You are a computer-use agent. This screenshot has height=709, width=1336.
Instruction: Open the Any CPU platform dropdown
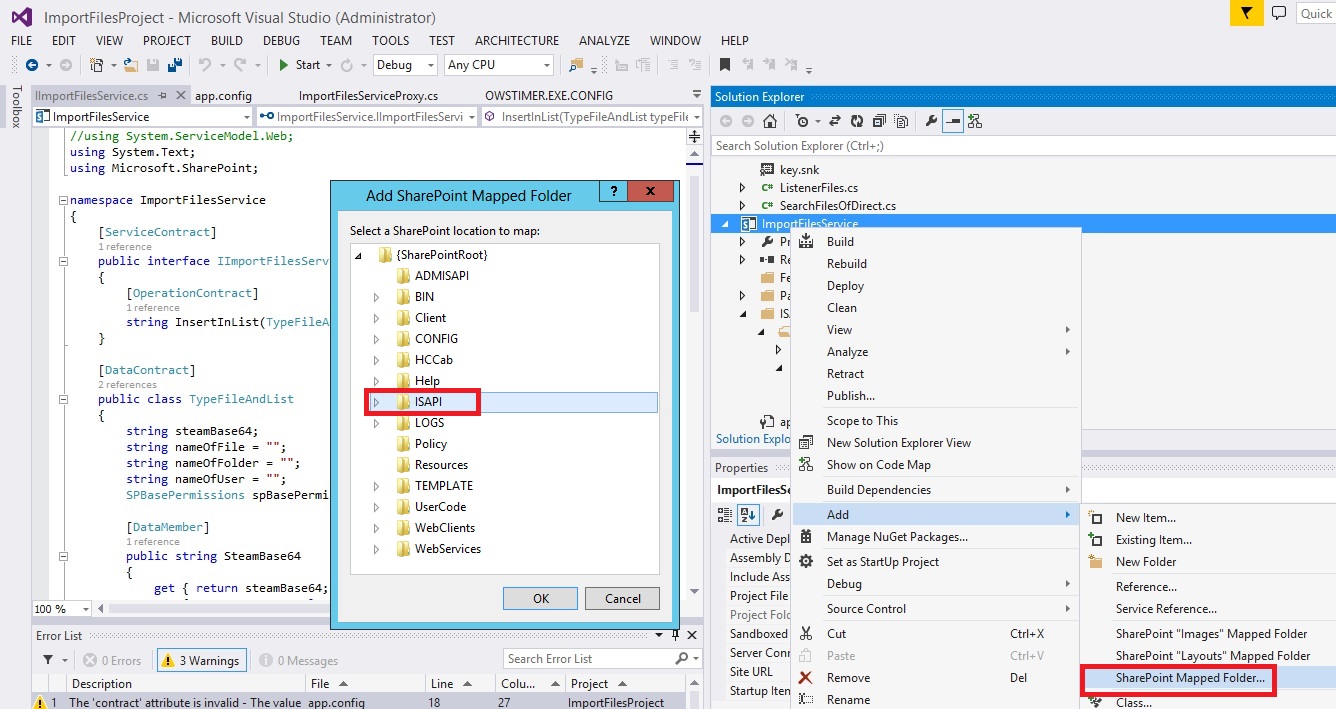pos(498,65)
